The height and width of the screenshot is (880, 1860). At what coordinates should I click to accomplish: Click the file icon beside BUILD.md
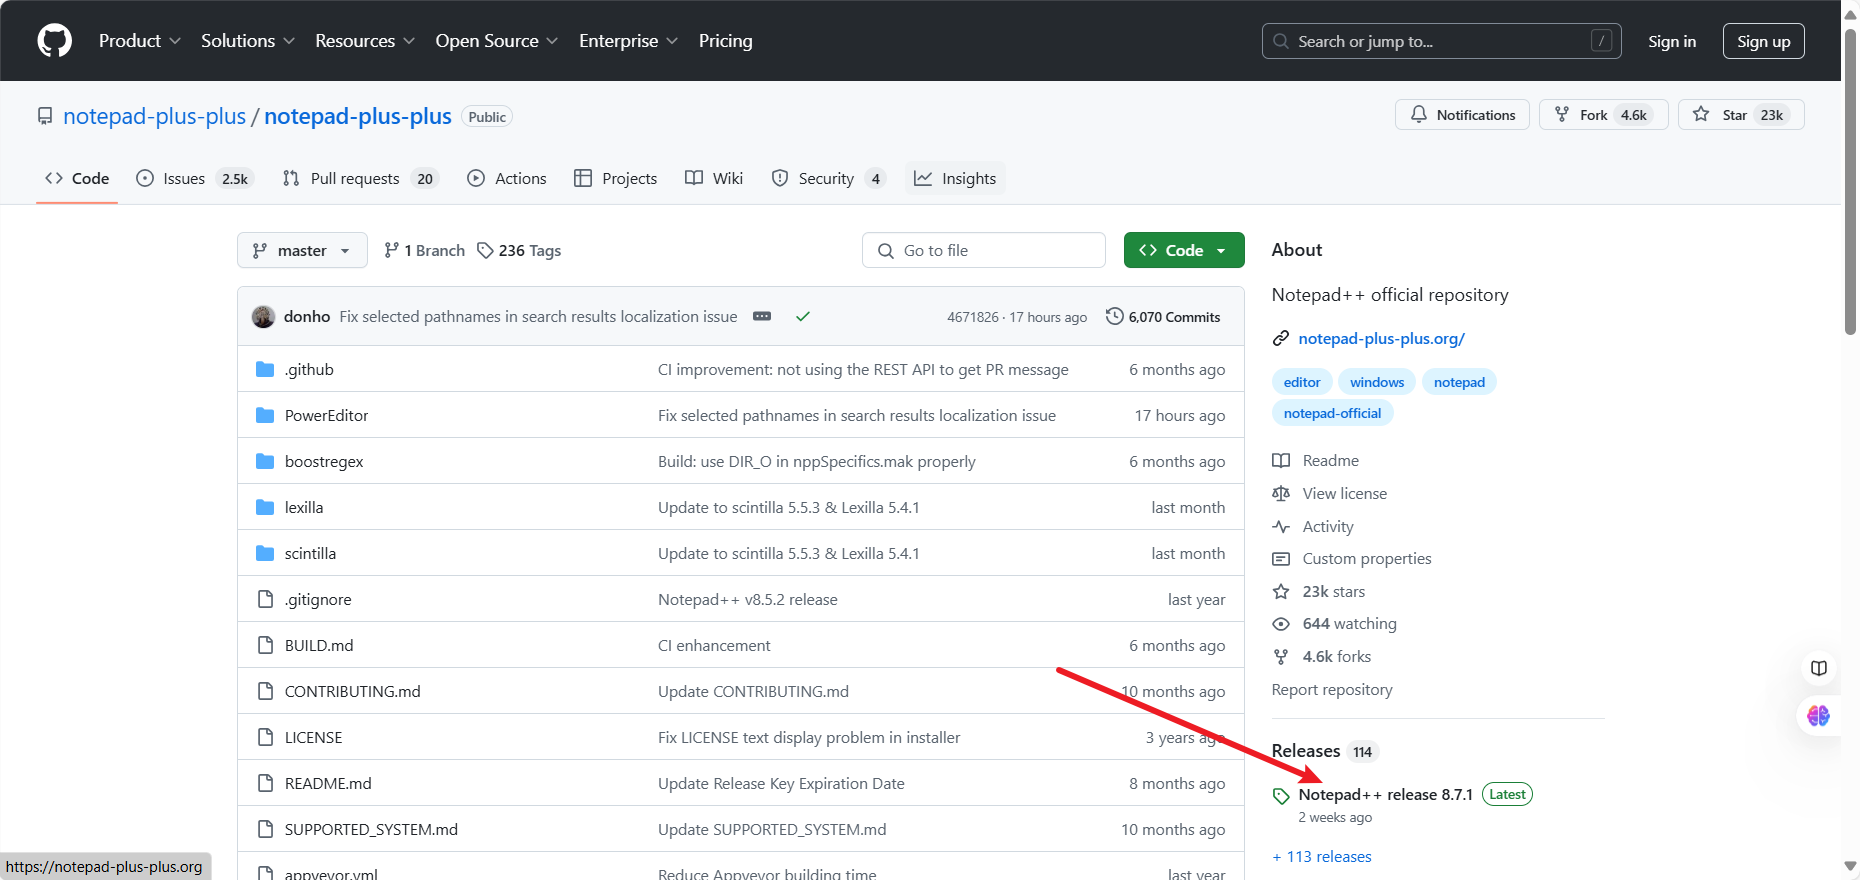coord(265,645)
